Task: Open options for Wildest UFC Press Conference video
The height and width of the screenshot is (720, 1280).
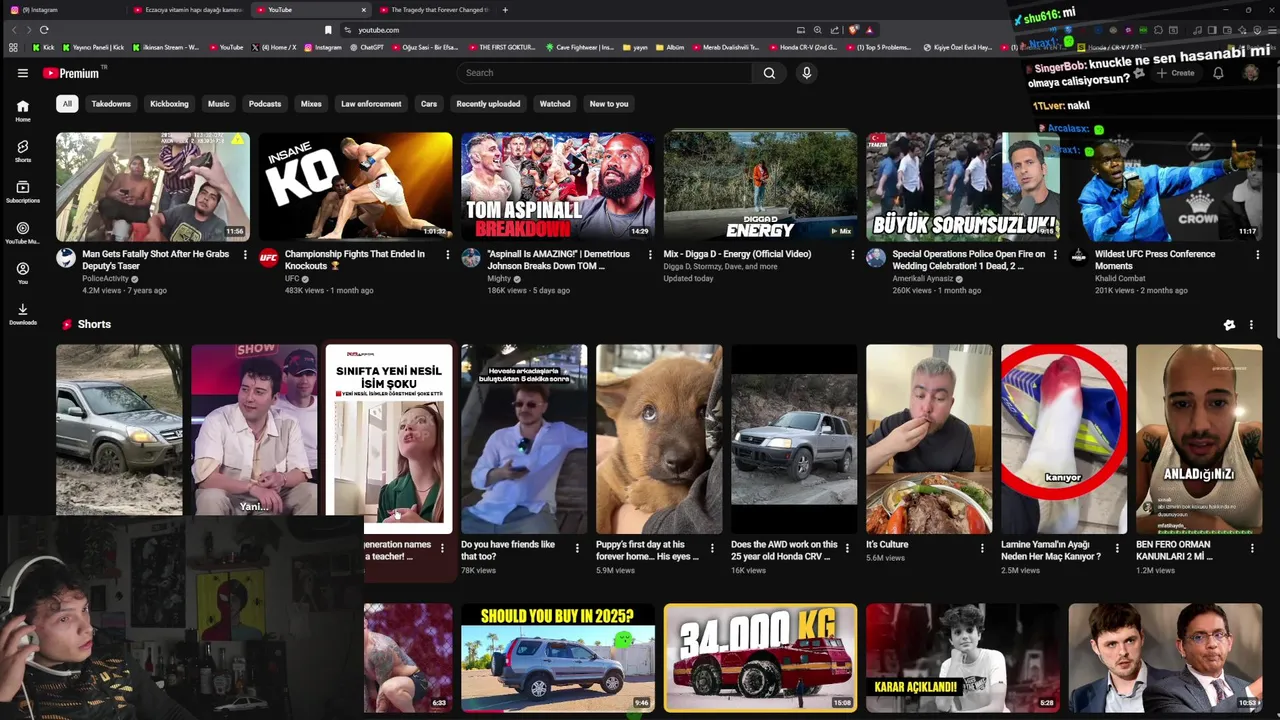Action: (x=1257, y=255)
